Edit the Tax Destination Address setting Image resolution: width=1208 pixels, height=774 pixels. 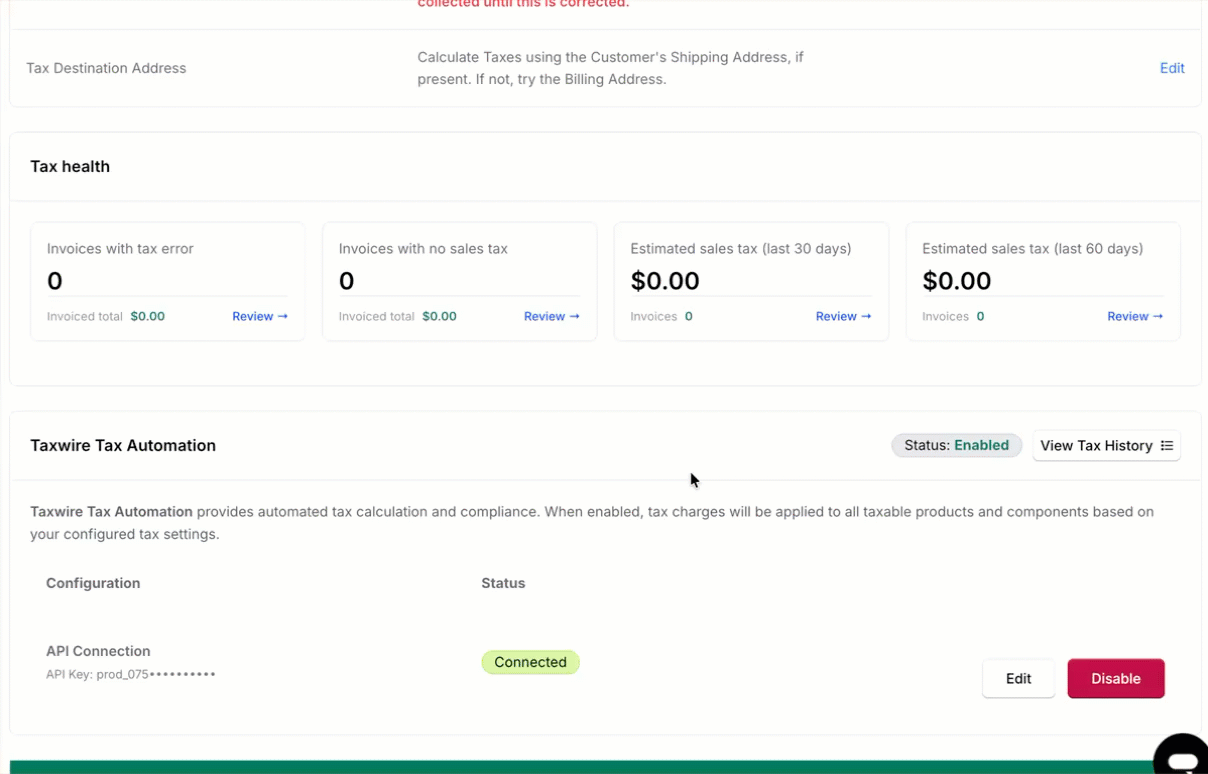click(1172, 68)
